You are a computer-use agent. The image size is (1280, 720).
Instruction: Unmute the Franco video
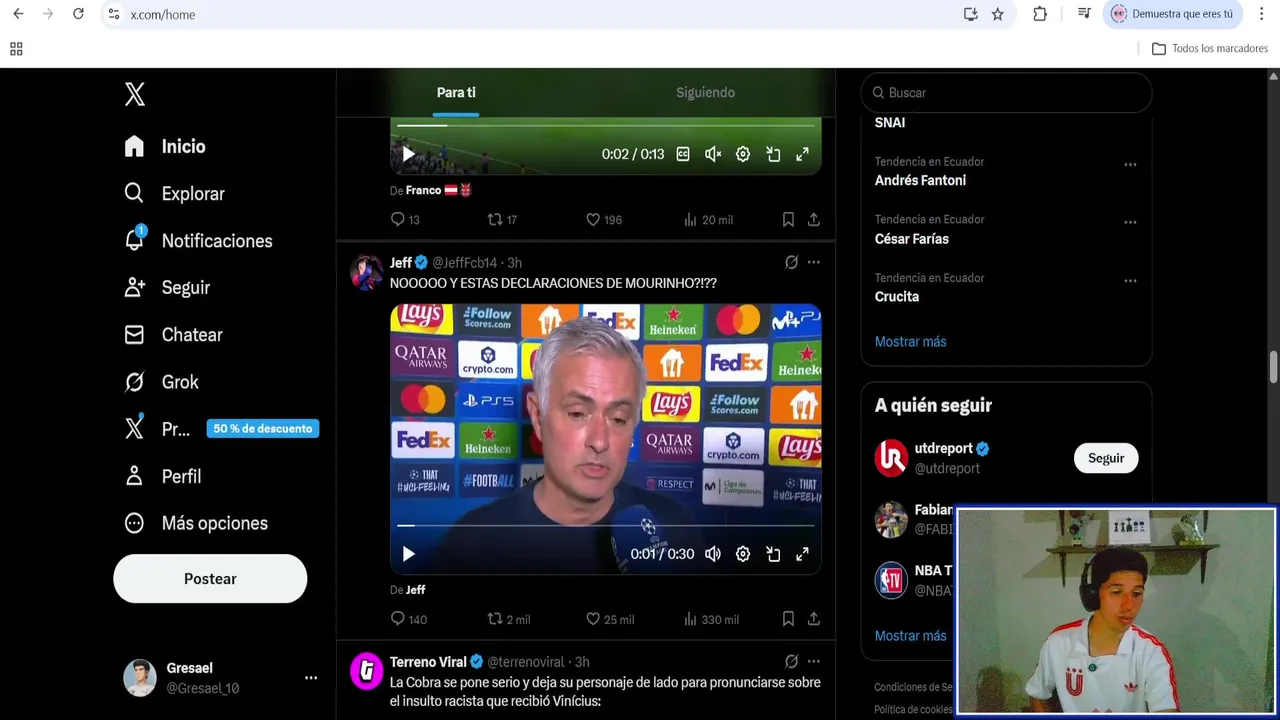[713, 154]
